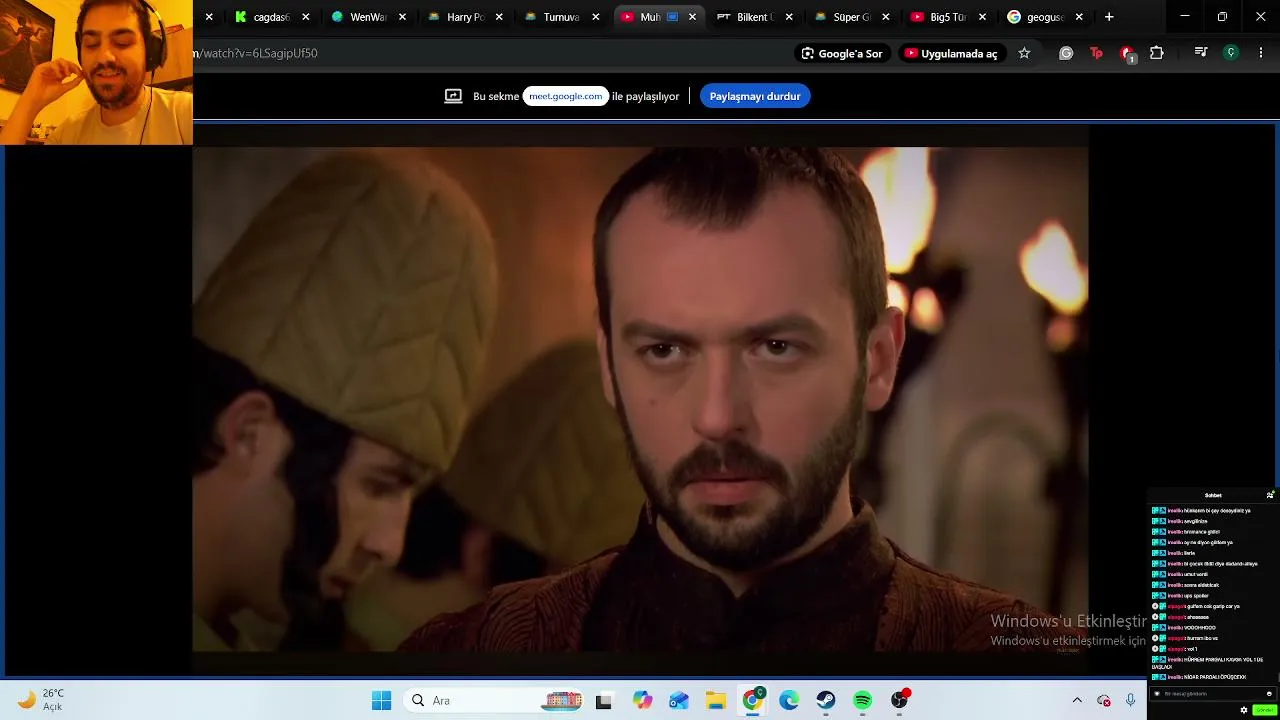Screen dimensions: 1280x720
Task: Open the Grammarly-style G extension icon
Action: coord(1066,53)
